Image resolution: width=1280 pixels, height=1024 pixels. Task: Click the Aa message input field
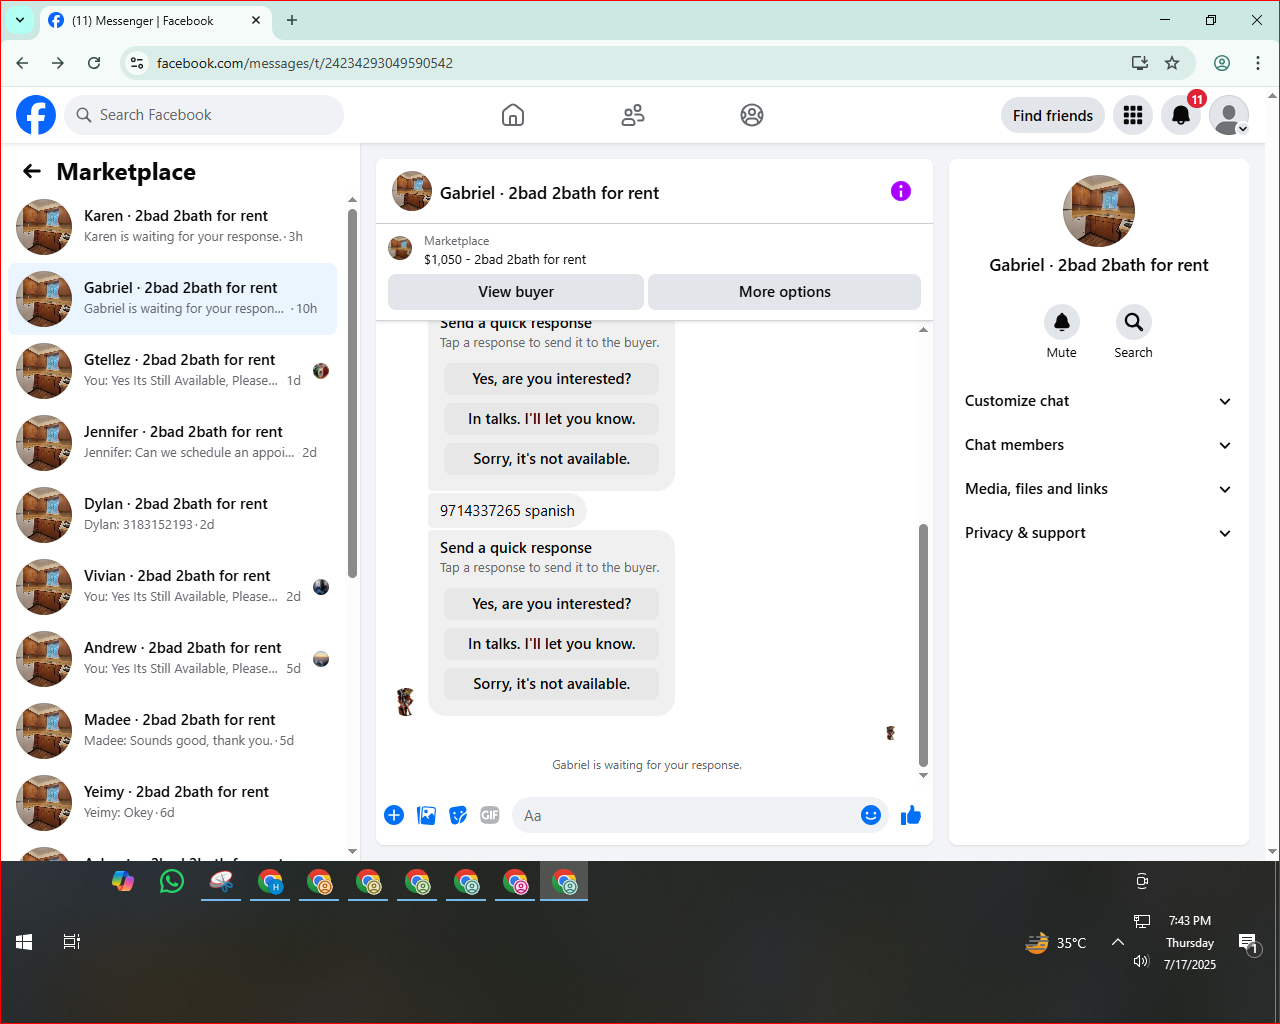(x=686, y=815)
